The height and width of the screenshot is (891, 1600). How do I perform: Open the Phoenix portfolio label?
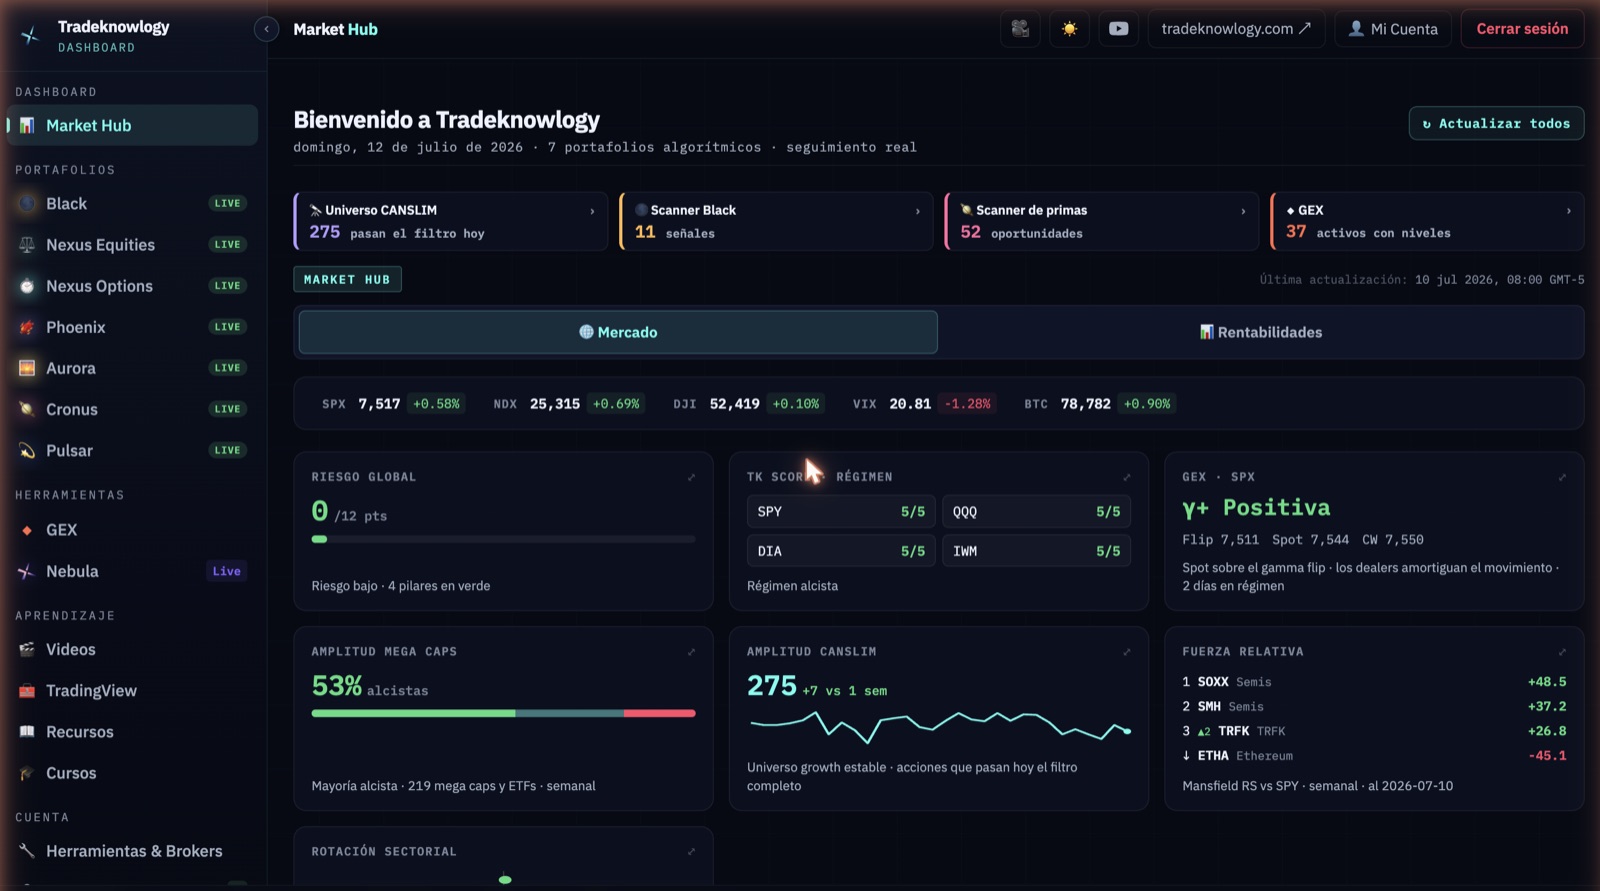point(75,327)
